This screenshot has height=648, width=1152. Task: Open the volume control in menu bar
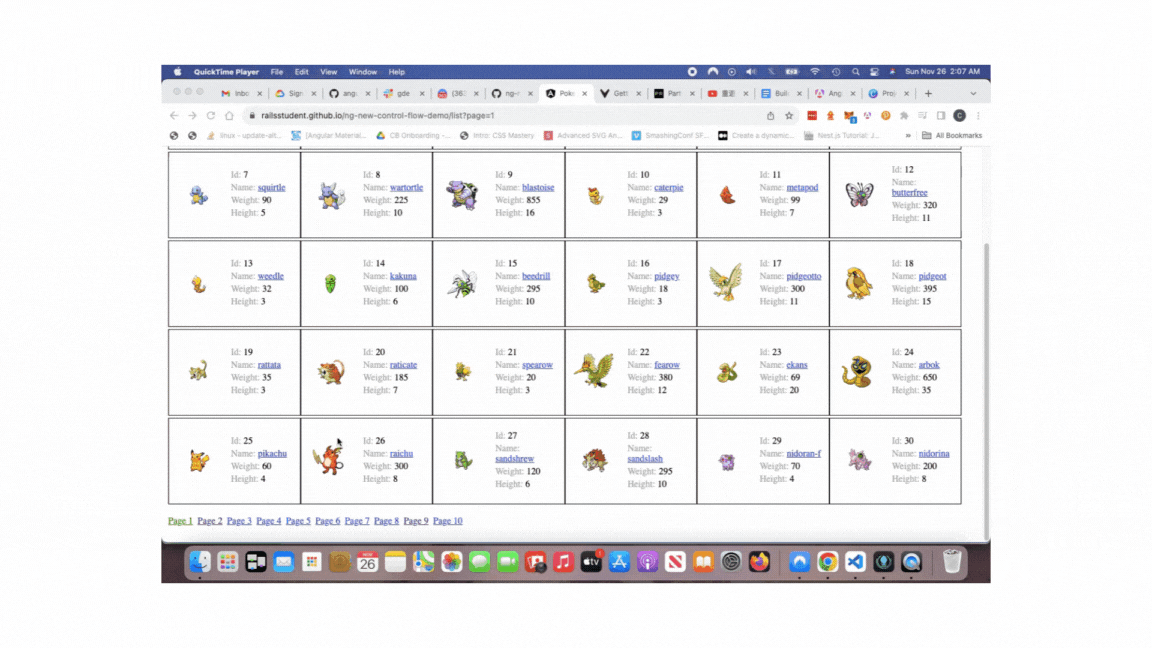751,72
